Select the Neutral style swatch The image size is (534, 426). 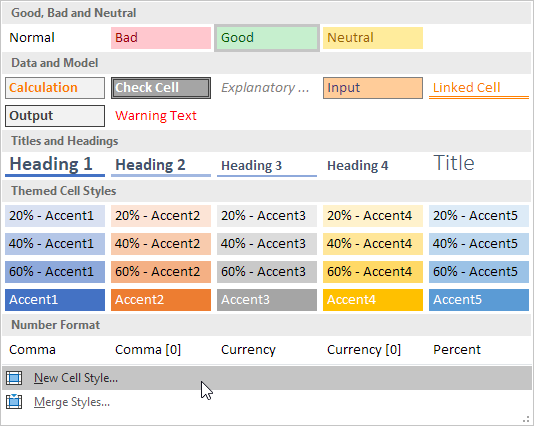tap(373, 38)
